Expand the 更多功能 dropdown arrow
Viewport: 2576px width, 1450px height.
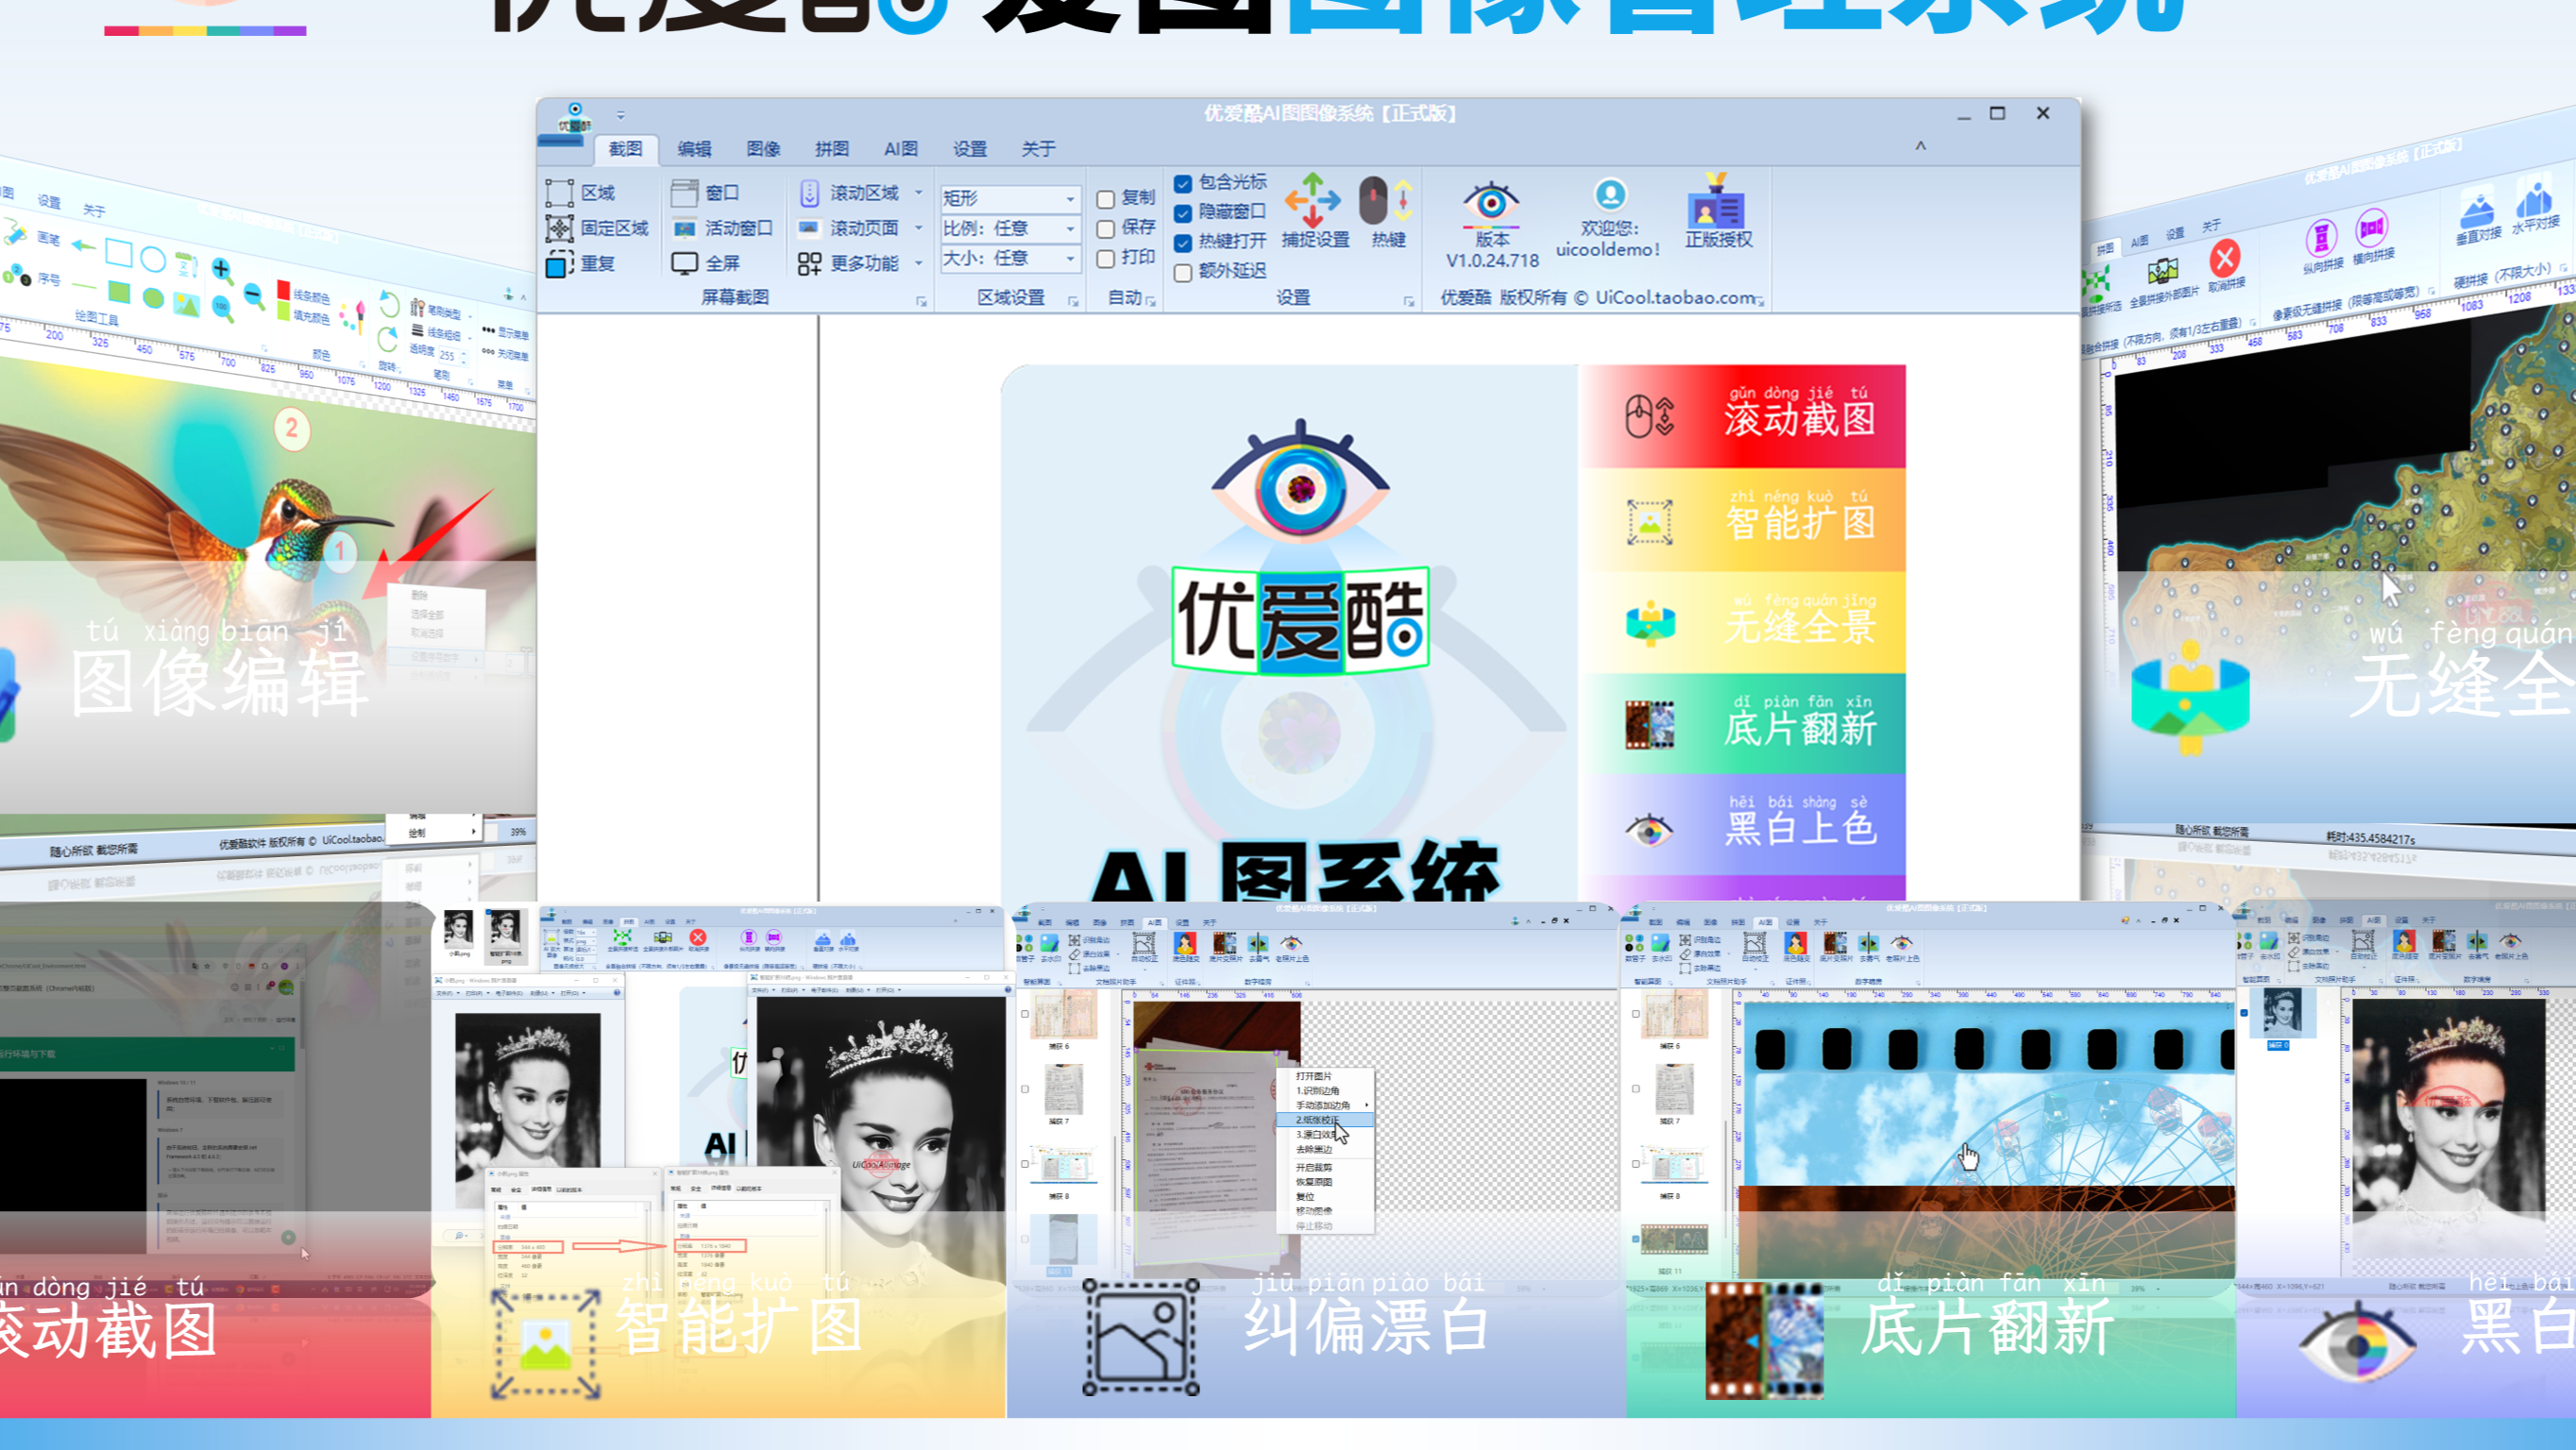click(x=918, y=264)
